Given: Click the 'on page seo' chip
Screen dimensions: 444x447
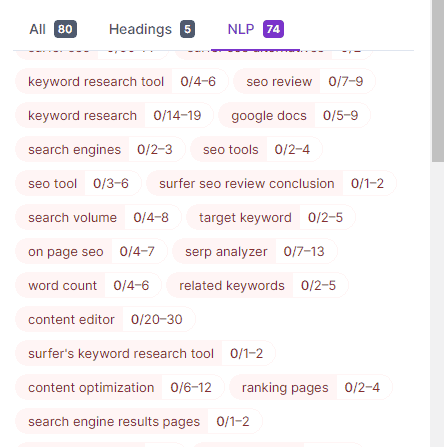Looking at the screenshot, I should pos(91,251).
